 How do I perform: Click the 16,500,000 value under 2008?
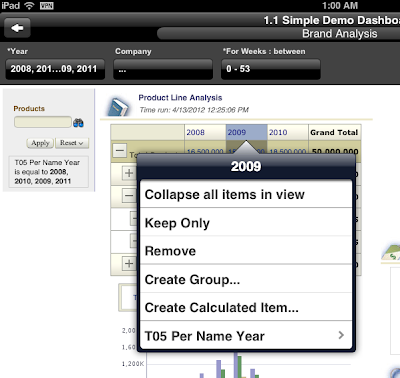[x=205, y=152]
